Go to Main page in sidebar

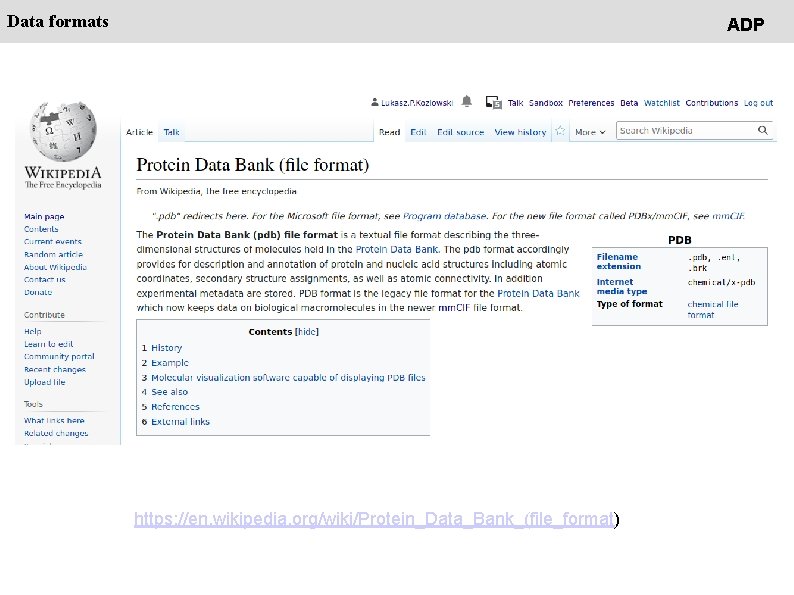(44, 216)
